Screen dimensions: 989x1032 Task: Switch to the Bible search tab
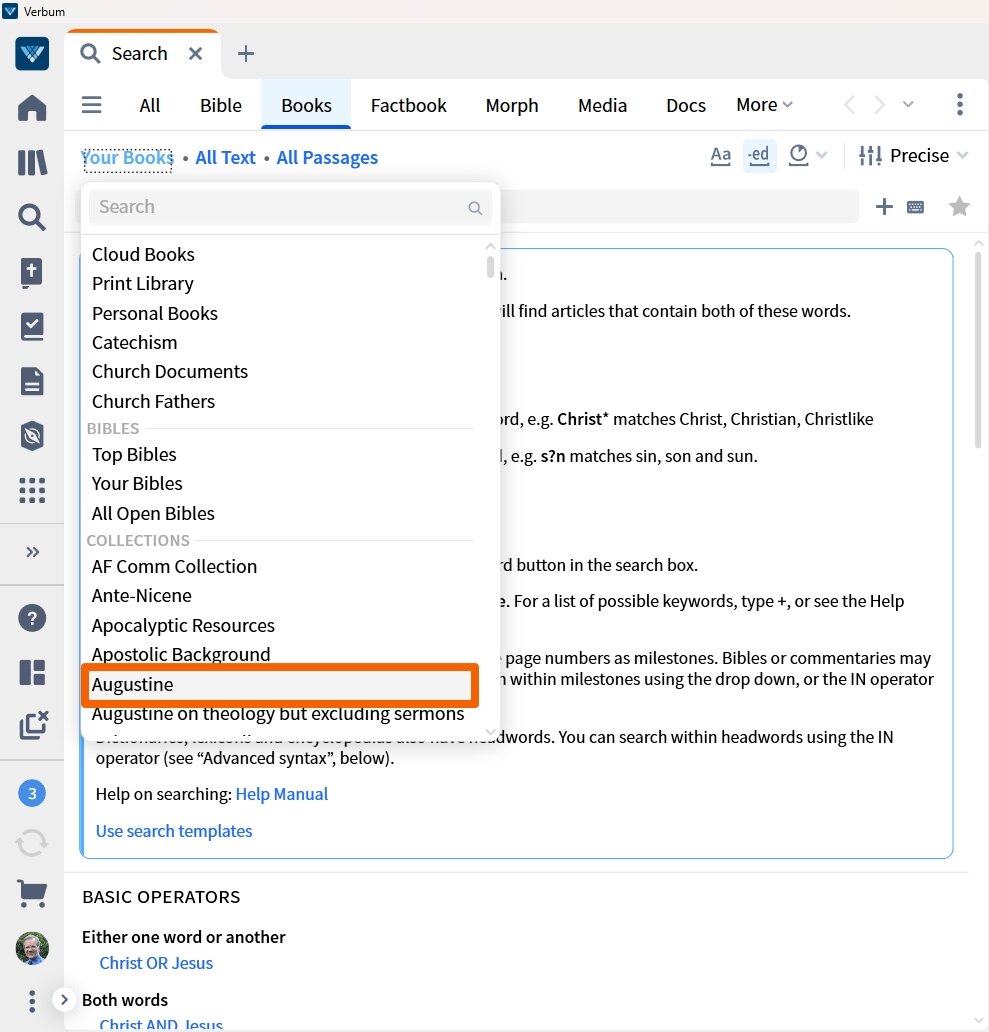tap(220, 105)
